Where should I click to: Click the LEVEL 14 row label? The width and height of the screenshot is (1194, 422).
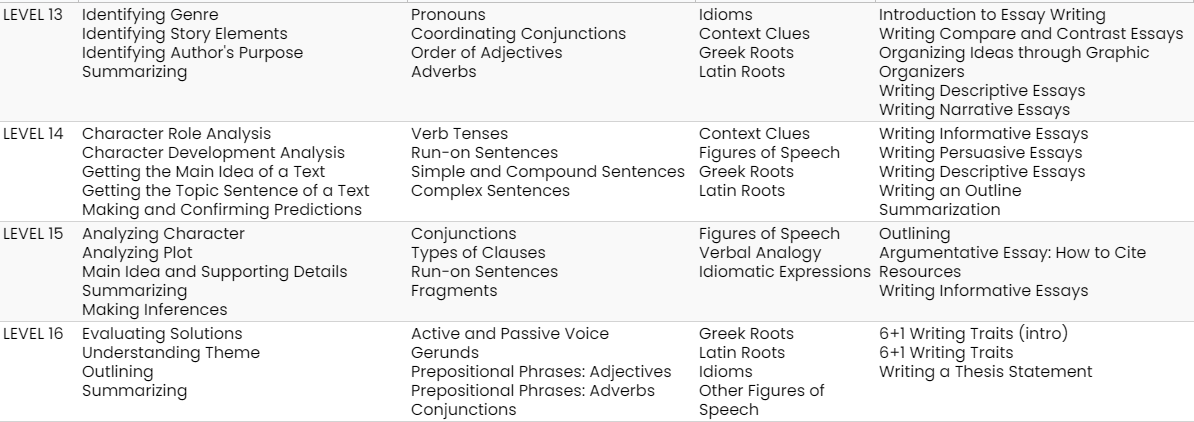pos(33,134)
